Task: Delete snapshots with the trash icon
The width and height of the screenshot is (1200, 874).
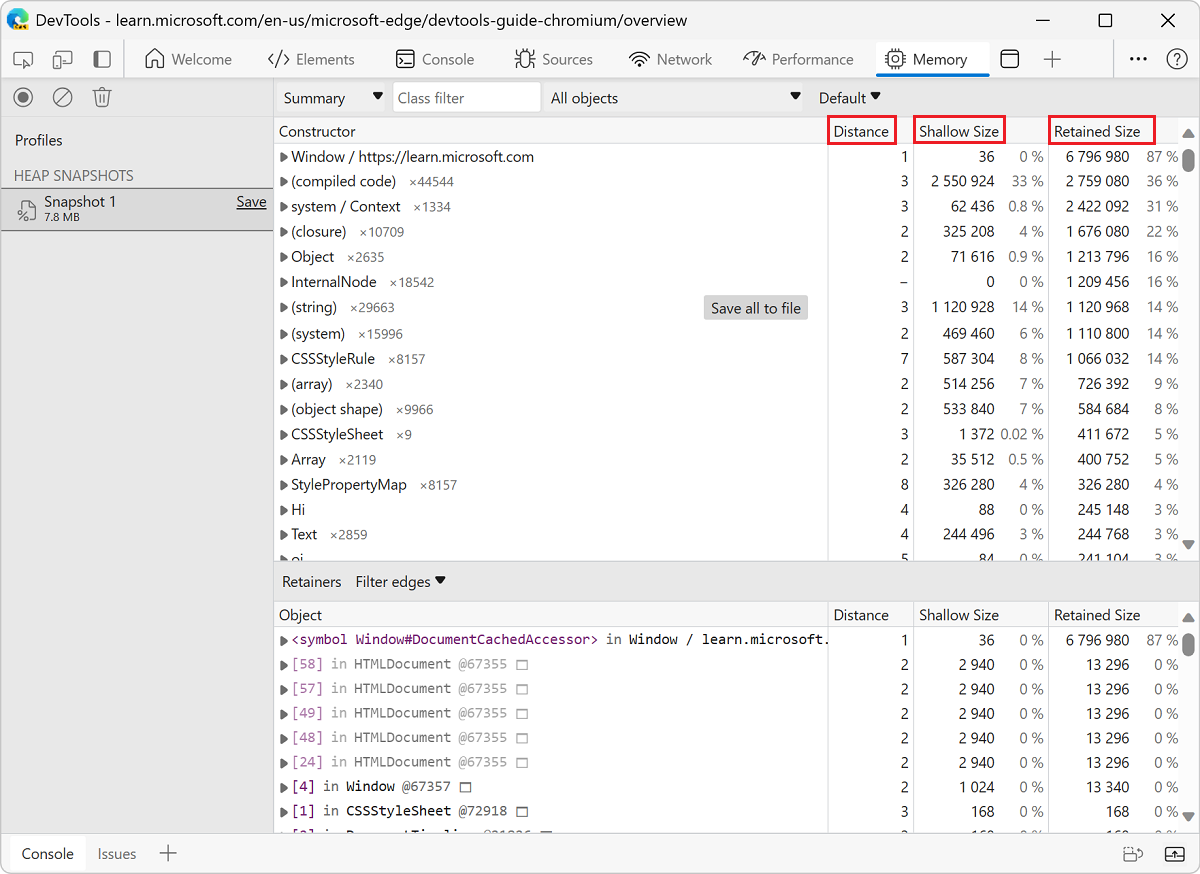Action: (100, 96)
